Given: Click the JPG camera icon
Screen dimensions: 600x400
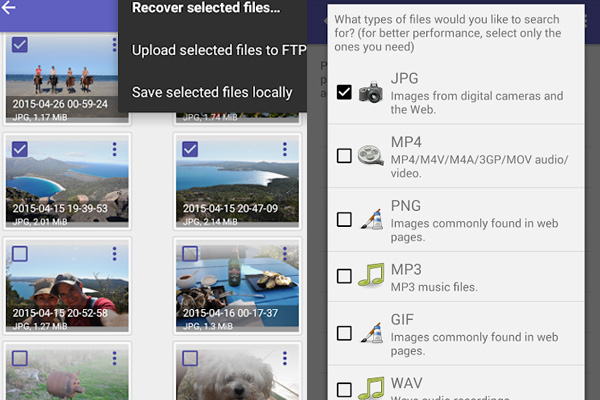Looking at the screenshot, I should [x=371, y=92].
